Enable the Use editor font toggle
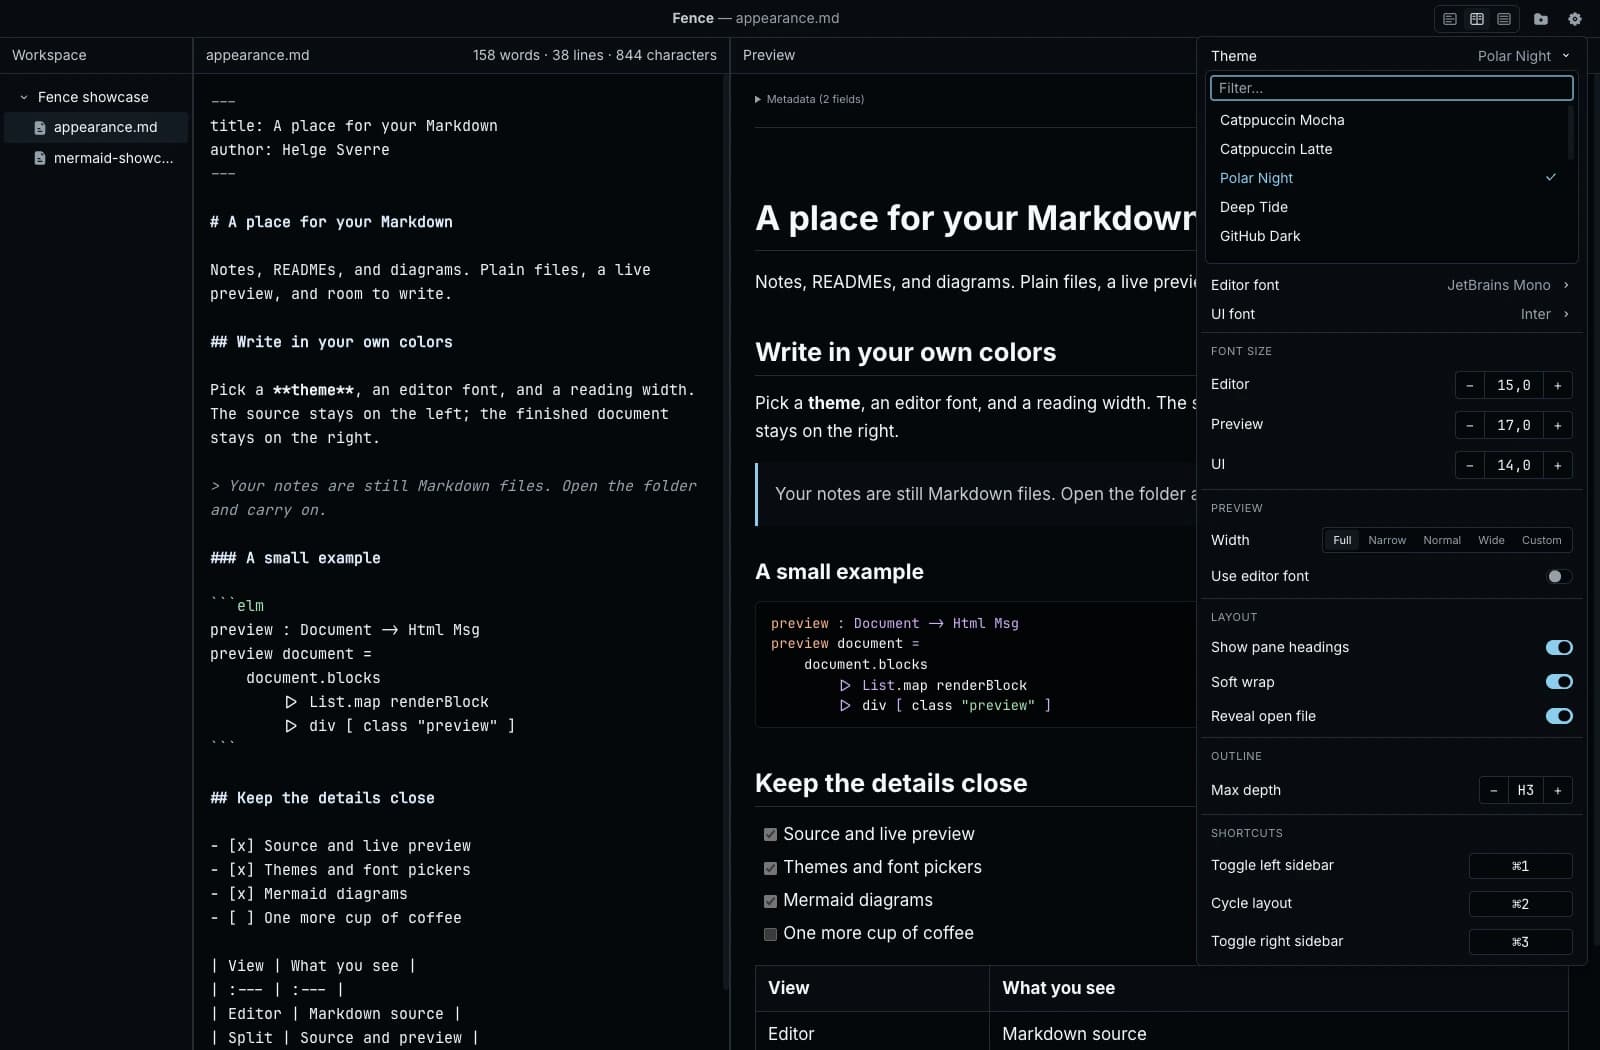Image resolution: width=1600 pixels, height=1050 pixels. coord(1558,576)
